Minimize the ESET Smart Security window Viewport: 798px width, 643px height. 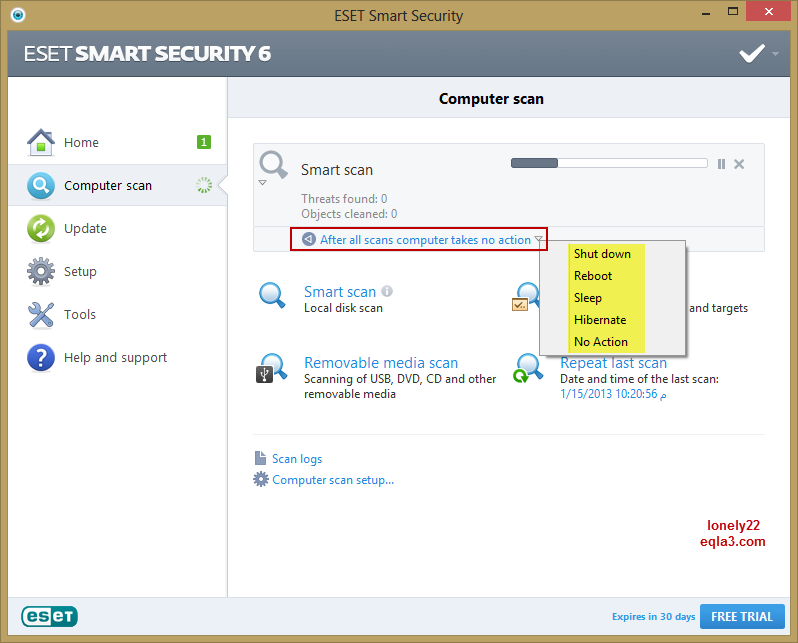(705, 13)
